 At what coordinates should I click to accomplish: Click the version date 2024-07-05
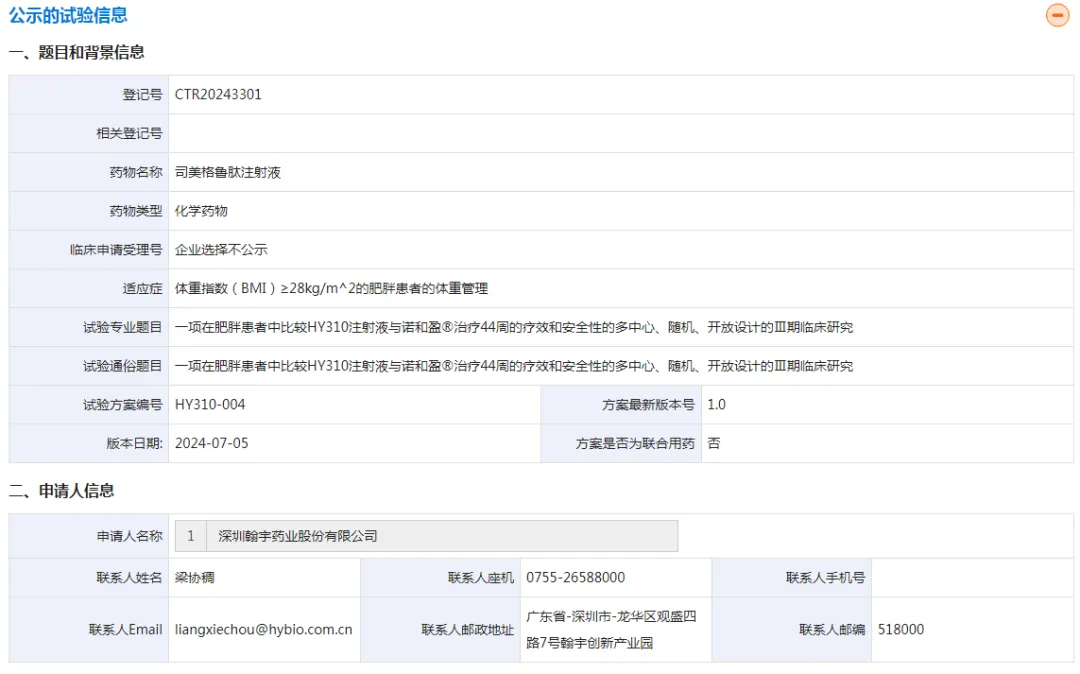click(x=211, y=443)
